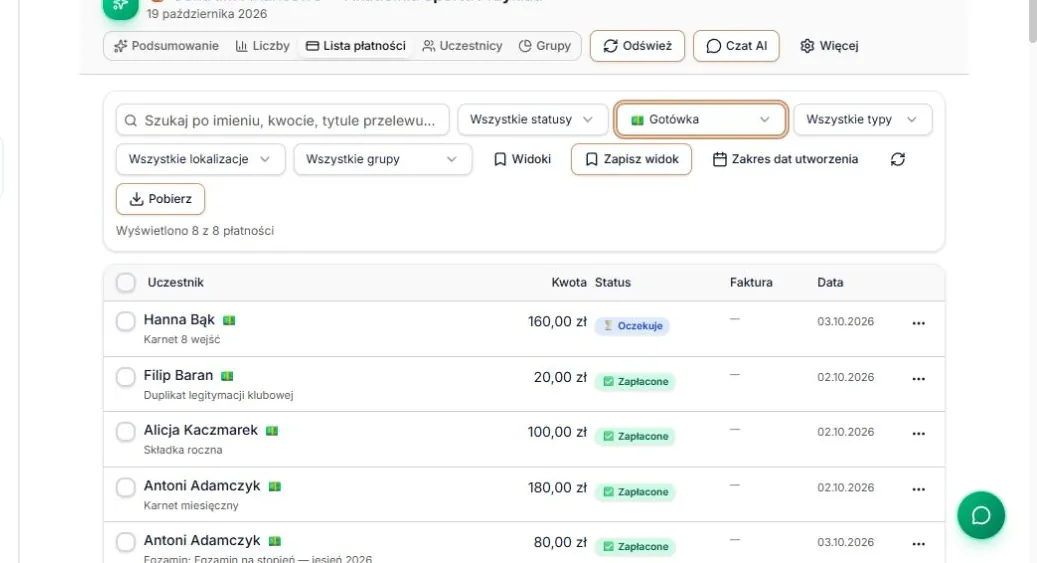
Task: Click Filip Baran participant name
Action: [178, 376]
